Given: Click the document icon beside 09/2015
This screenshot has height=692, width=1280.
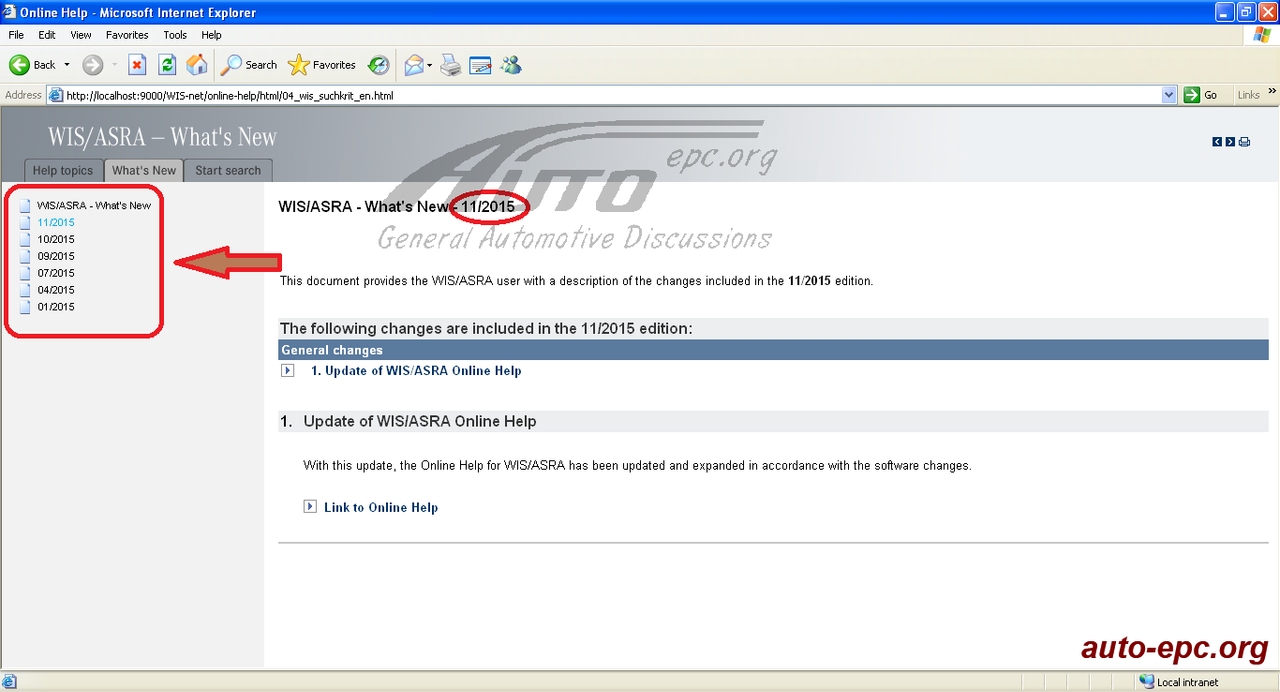Looking at the screenshot, I should (25, 257).
